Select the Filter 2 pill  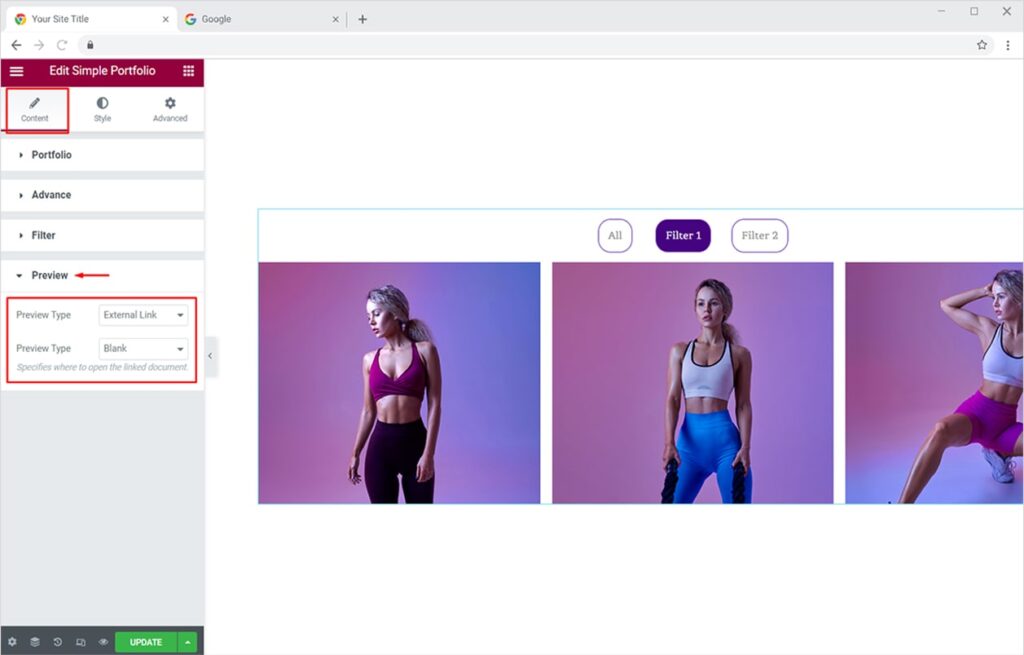click(759, 236)
